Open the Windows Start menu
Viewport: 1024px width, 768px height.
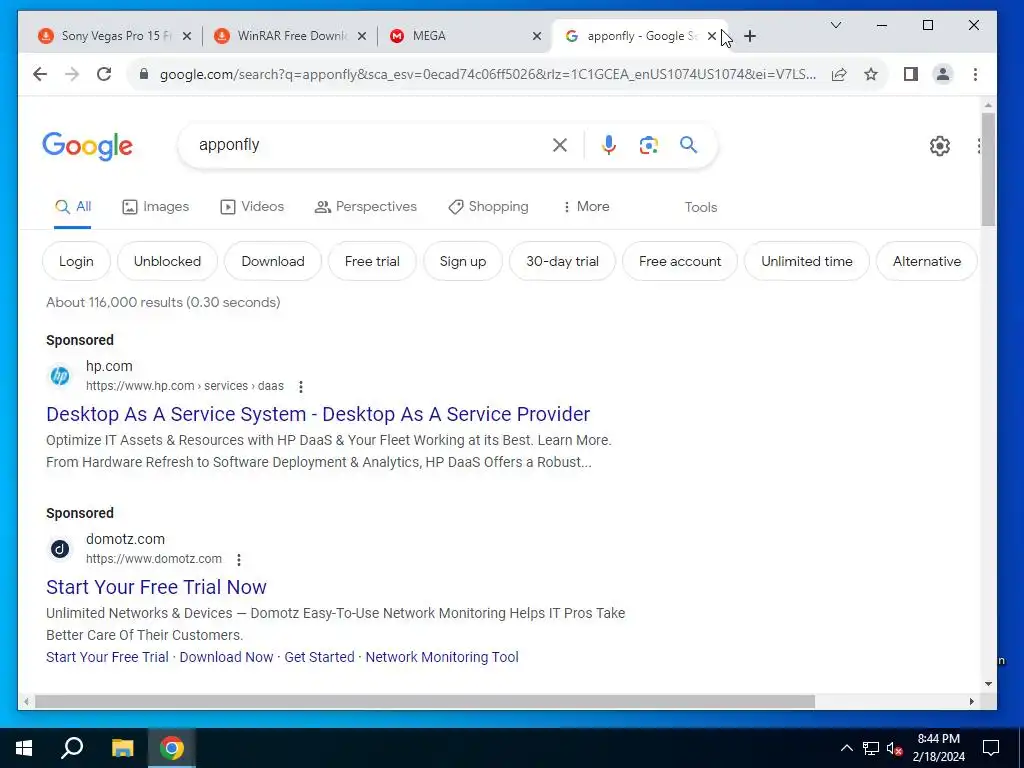(x=24, y=748)
